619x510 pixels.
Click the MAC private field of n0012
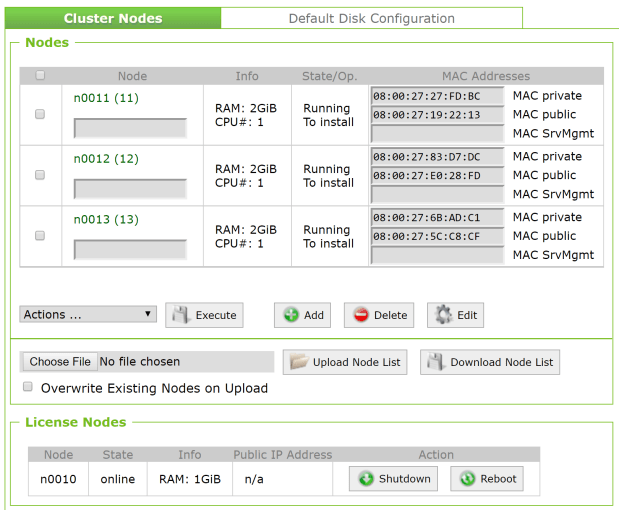click(x=437, y=157)
